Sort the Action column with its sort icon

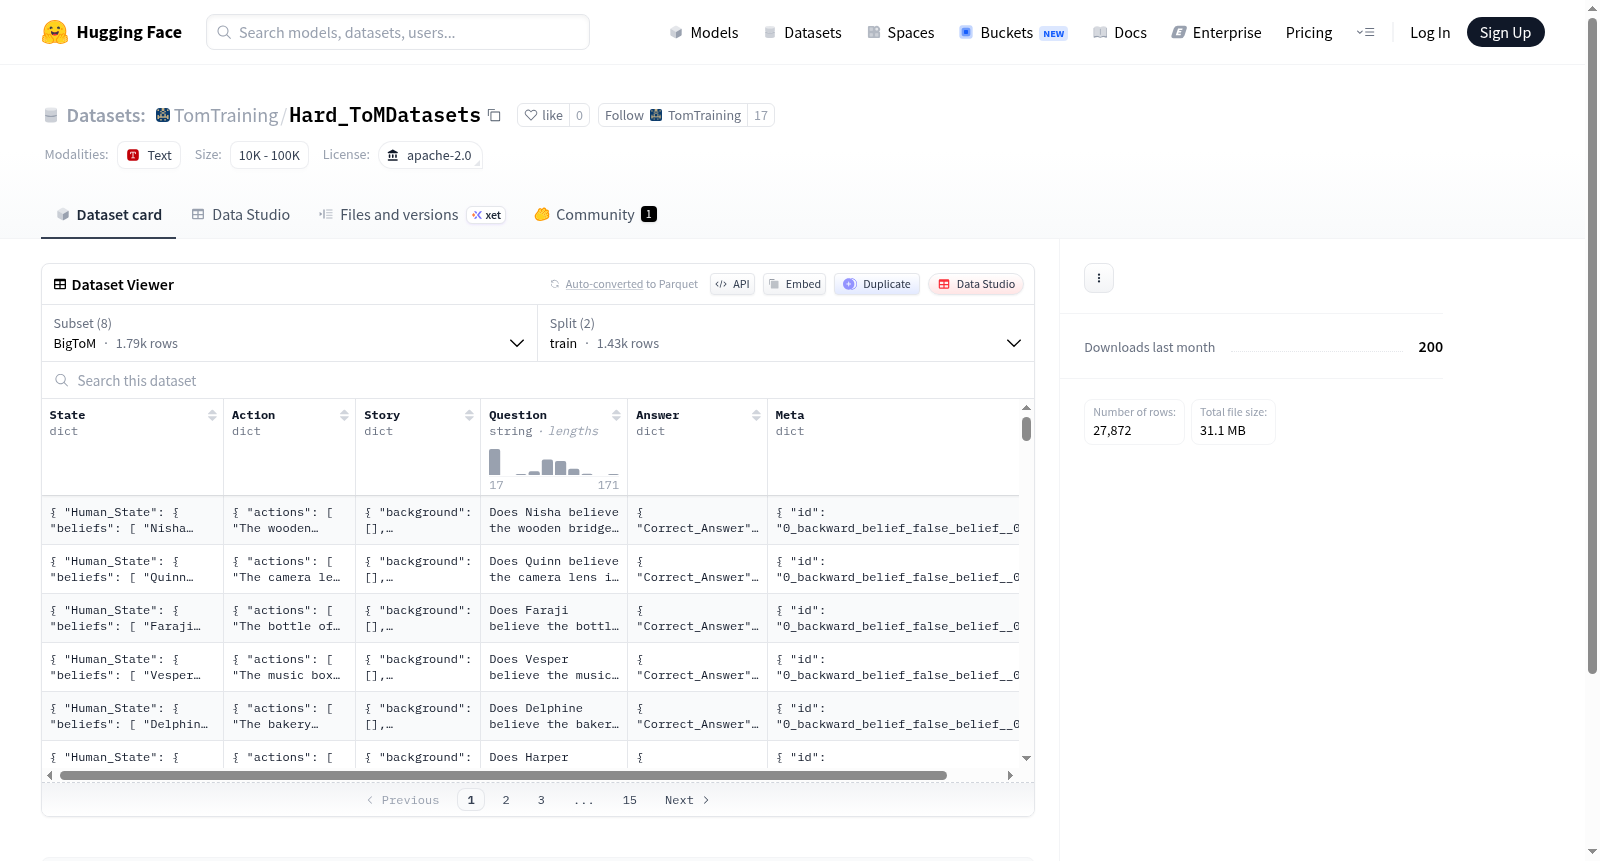pyautogui.click(x=344, y=415)
